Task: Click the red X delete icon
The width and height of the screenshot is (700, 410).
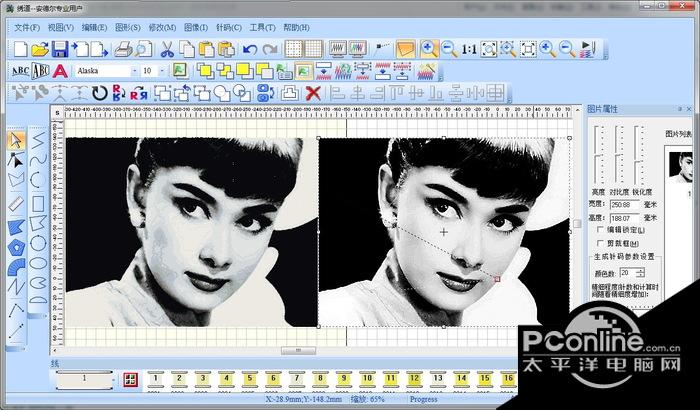Action: pyautogui.click(x=313, y=93)
